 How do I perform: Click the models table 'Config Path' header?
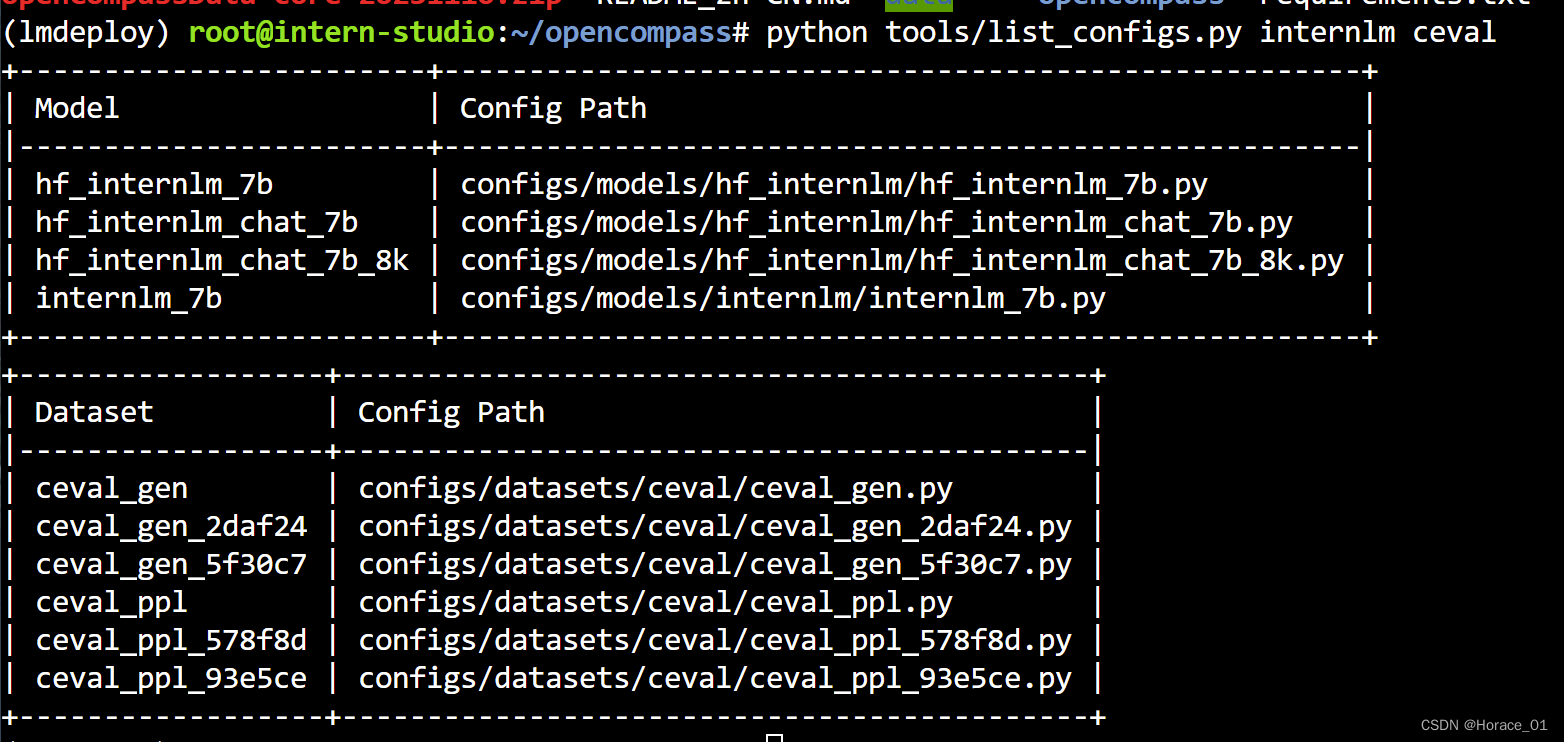pos(553,108)
